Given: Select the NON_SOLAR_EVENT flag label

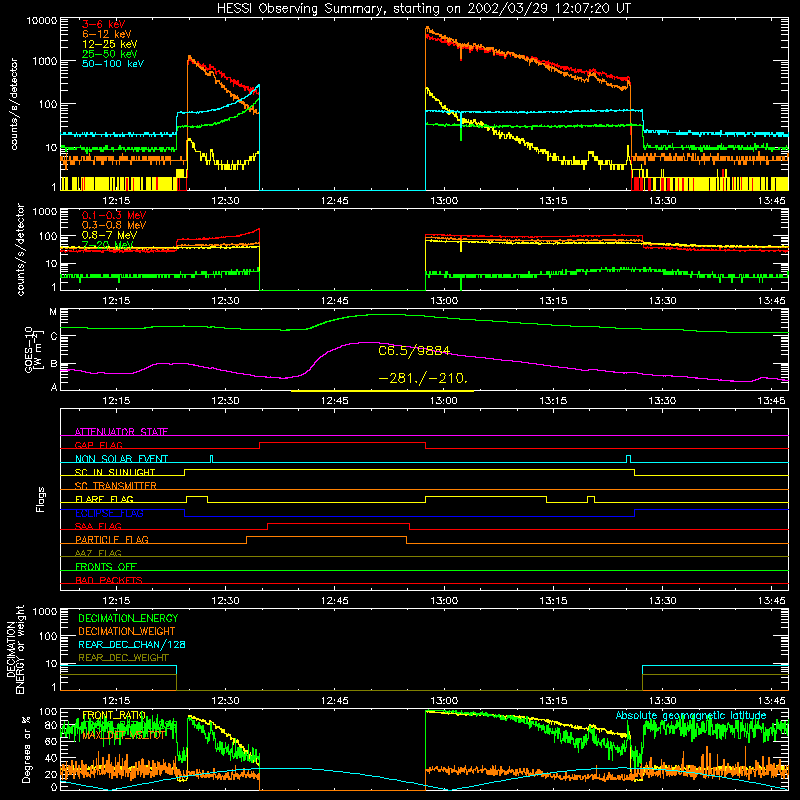Looking at the screenshot, I should [x=121, y=459].
